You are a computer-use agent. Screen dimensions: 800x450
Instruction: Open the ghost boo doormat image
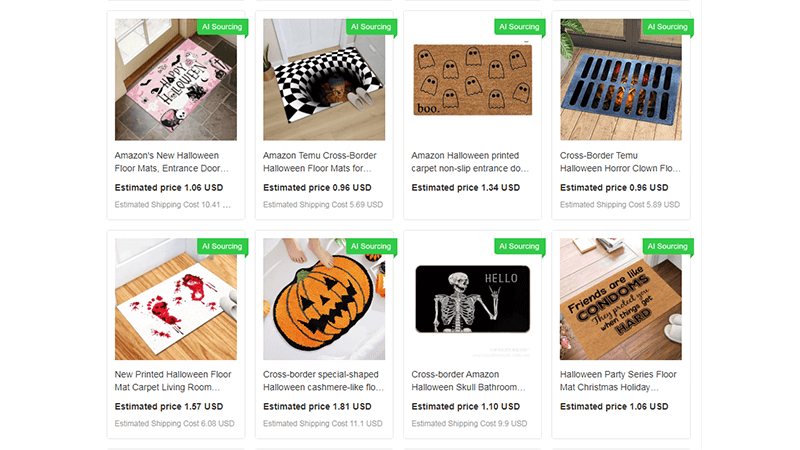coord(472,80)
